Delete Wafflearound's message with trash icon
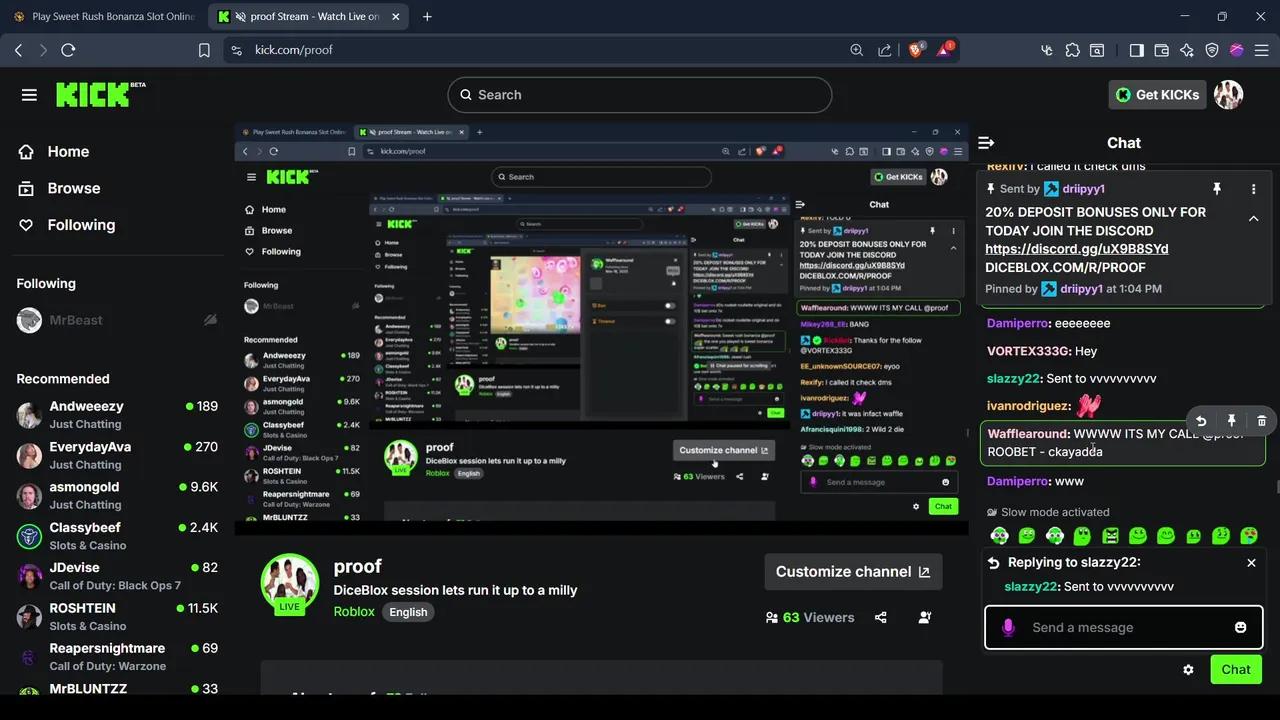The image size is (1280, 720). (x=1261, y=421)
